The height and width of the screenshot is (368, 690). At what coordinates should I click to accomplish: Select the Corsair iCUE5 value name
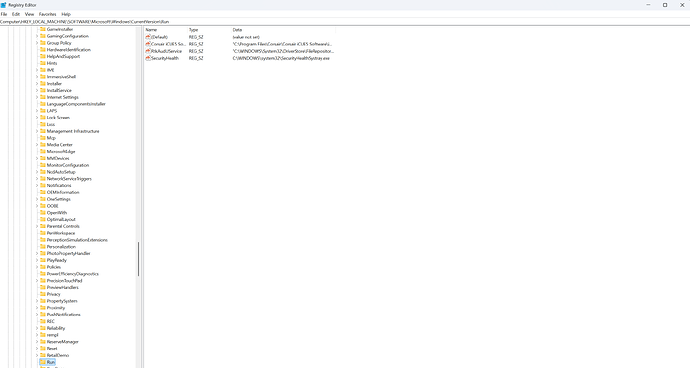click(169, 44)
